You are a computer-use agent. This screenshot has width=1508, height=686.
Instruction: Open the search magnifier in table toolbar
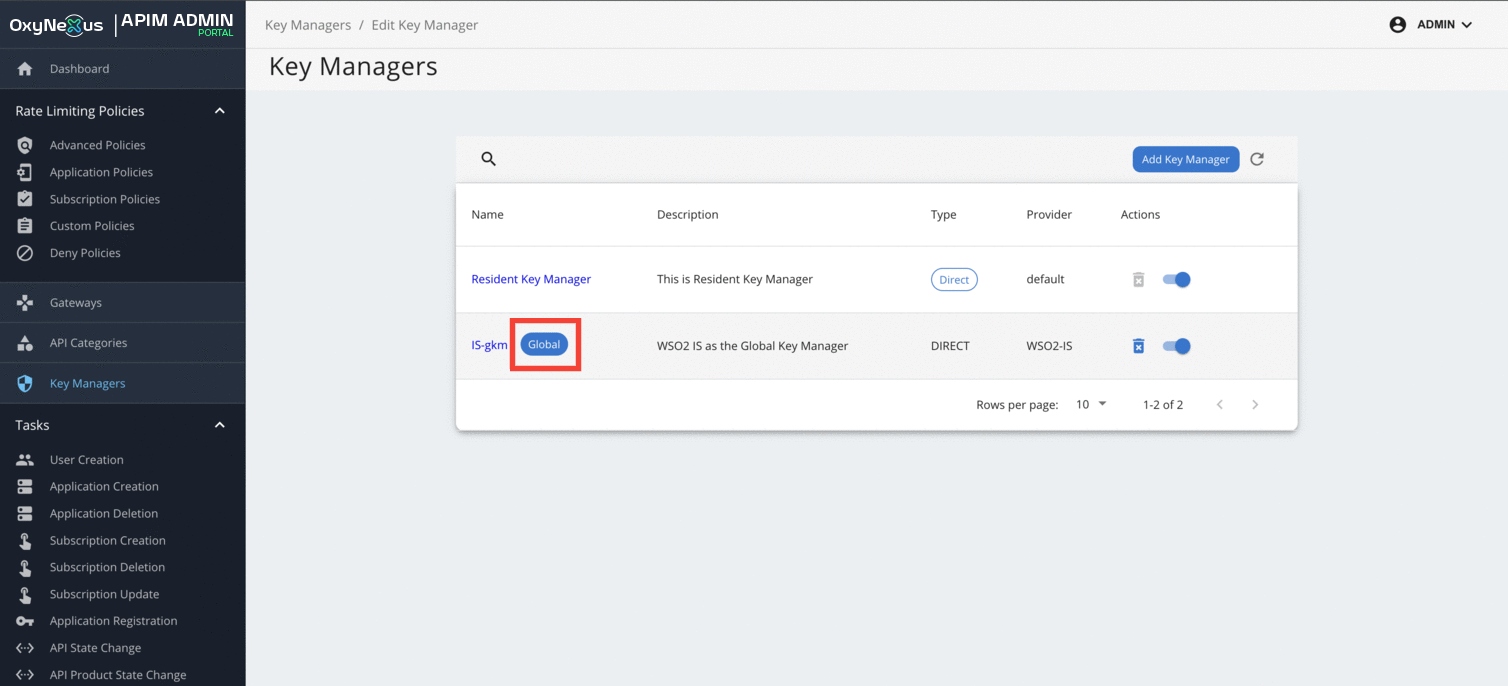click(x=489, y=159)
